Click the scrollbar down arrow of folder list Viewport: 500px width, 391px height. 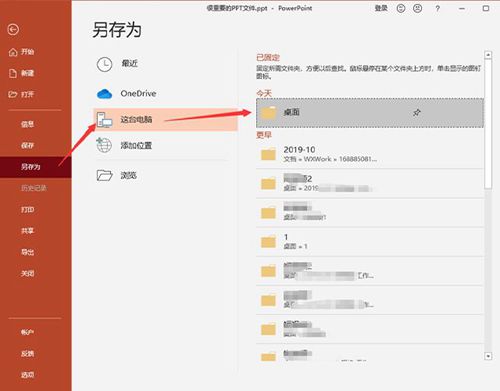point(488,356)
